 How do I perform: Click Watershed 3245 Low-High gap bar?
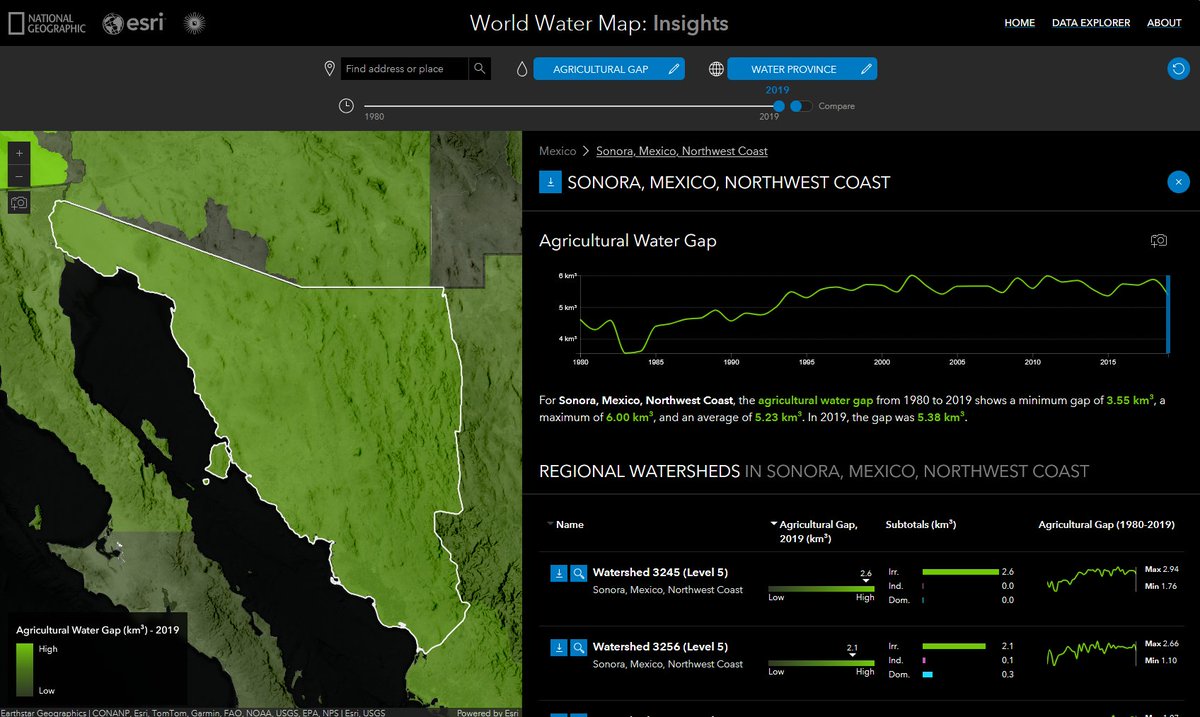[821, 588]
